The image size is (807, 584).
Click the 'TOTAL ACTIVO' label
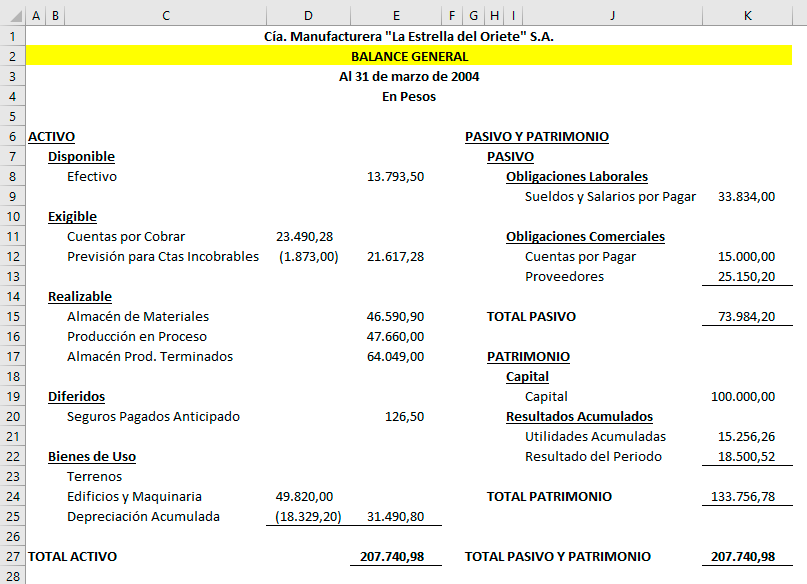click(73, 557)
